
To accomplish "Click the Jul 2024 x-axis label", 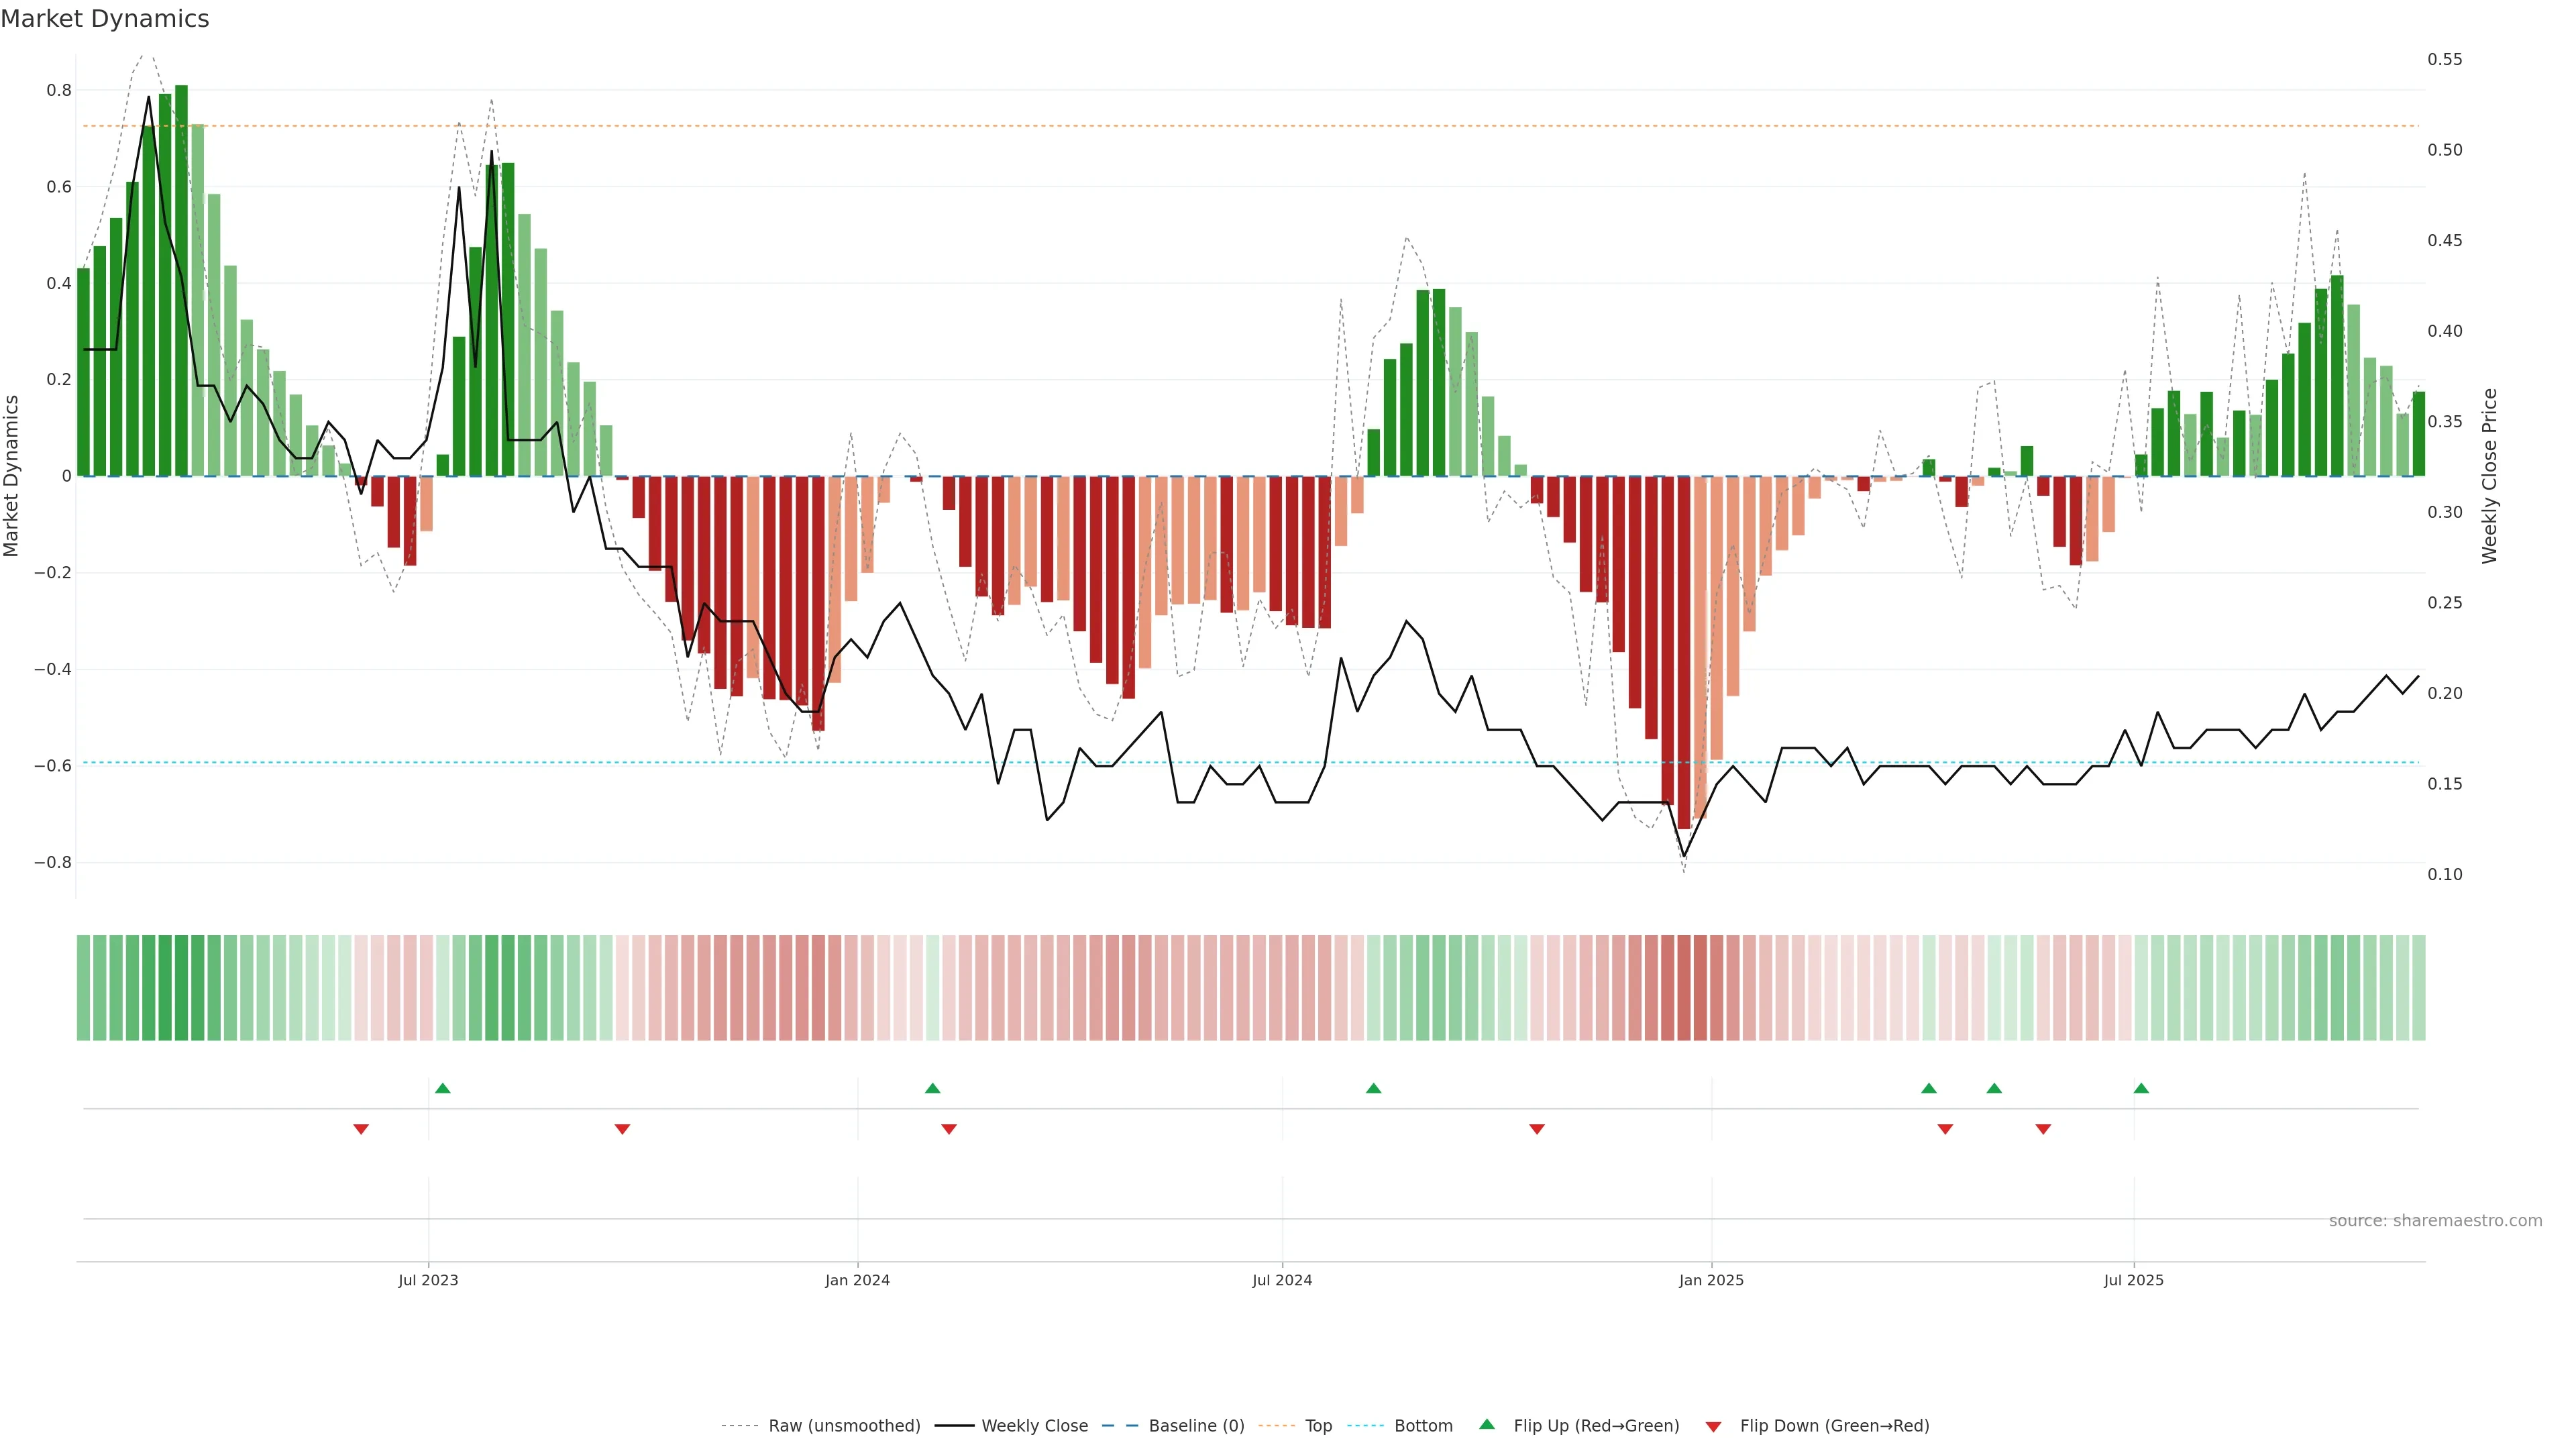I will coord(1282,1280).
